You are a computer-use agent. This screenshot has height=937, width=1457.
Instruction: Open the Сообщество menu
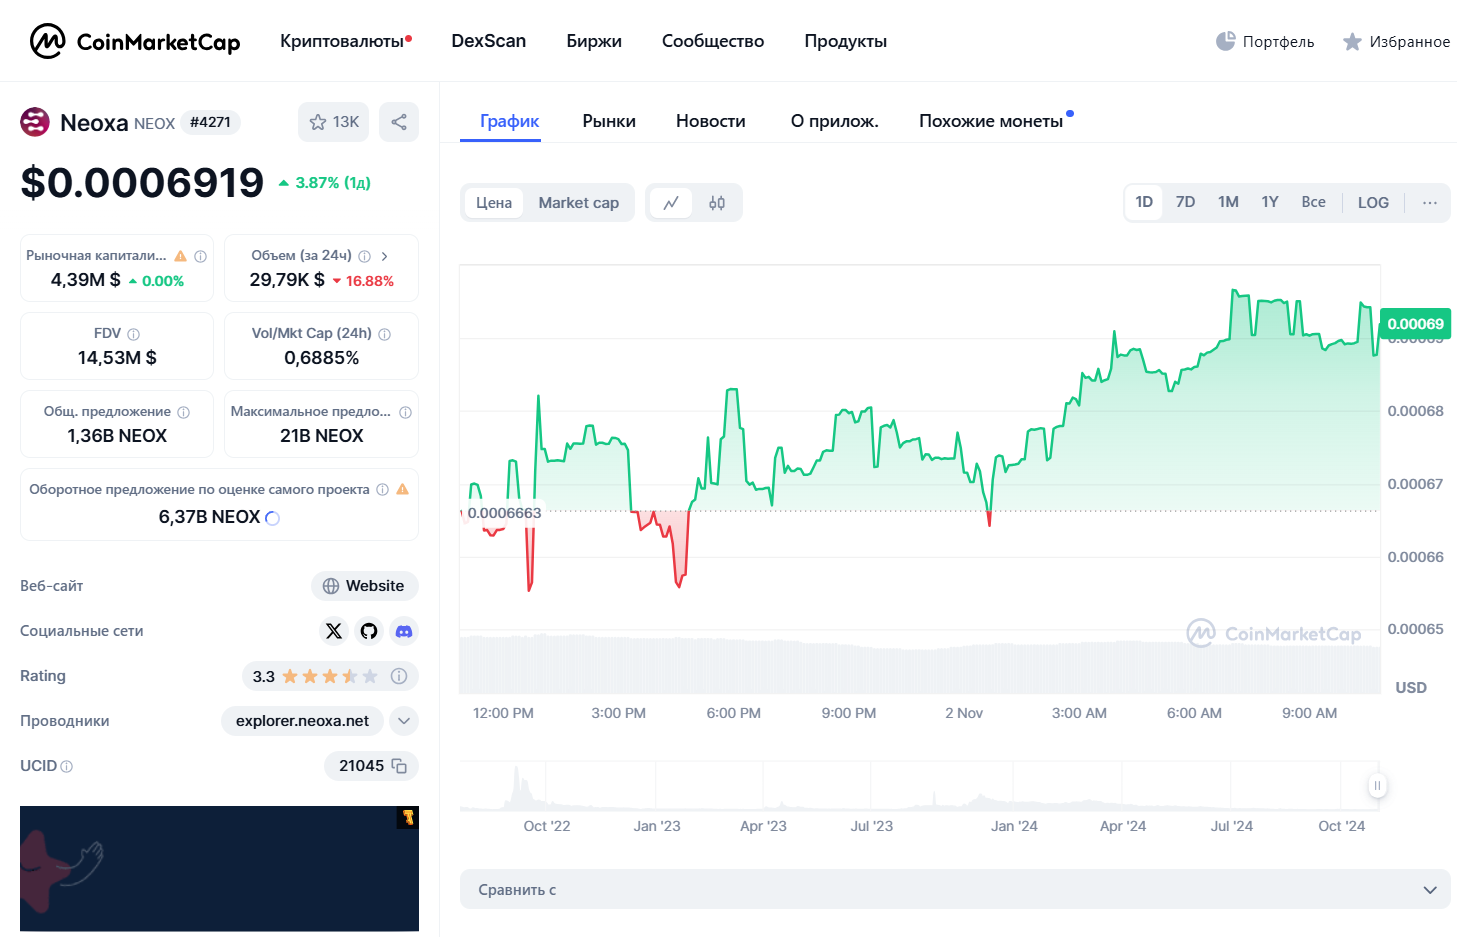tap(713, 41)
